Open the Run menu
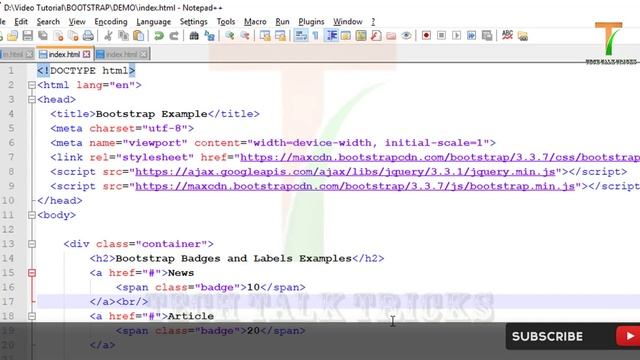Screen dimensions: 640x360 (282, 22)
